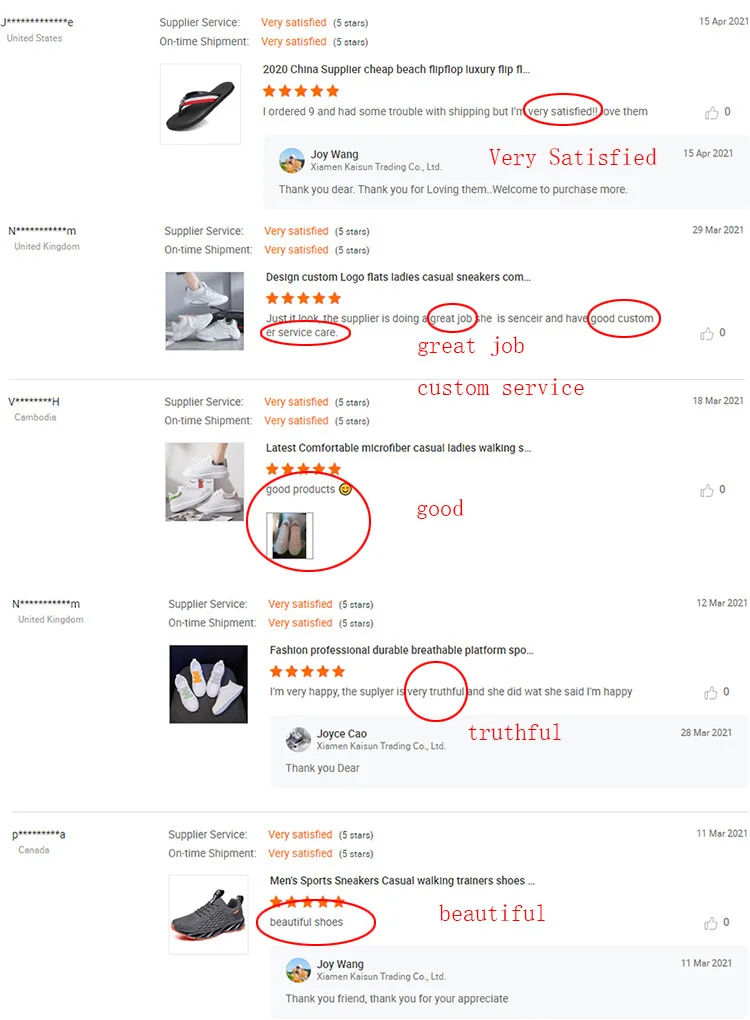Viewport: 750px width, 1020px height.
Task: Open 'Fashion professional durable breathable platform' link
Action: pyautogui.click(x=401, y=650)
